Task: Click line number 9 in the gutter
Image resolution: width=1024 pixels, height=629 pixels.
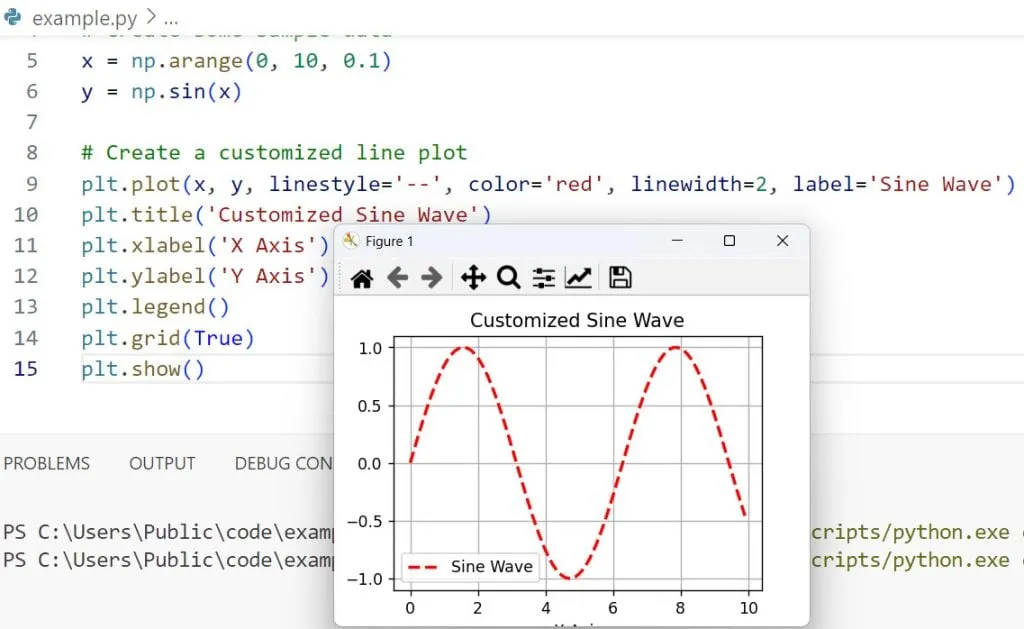Action: point(31,184)
